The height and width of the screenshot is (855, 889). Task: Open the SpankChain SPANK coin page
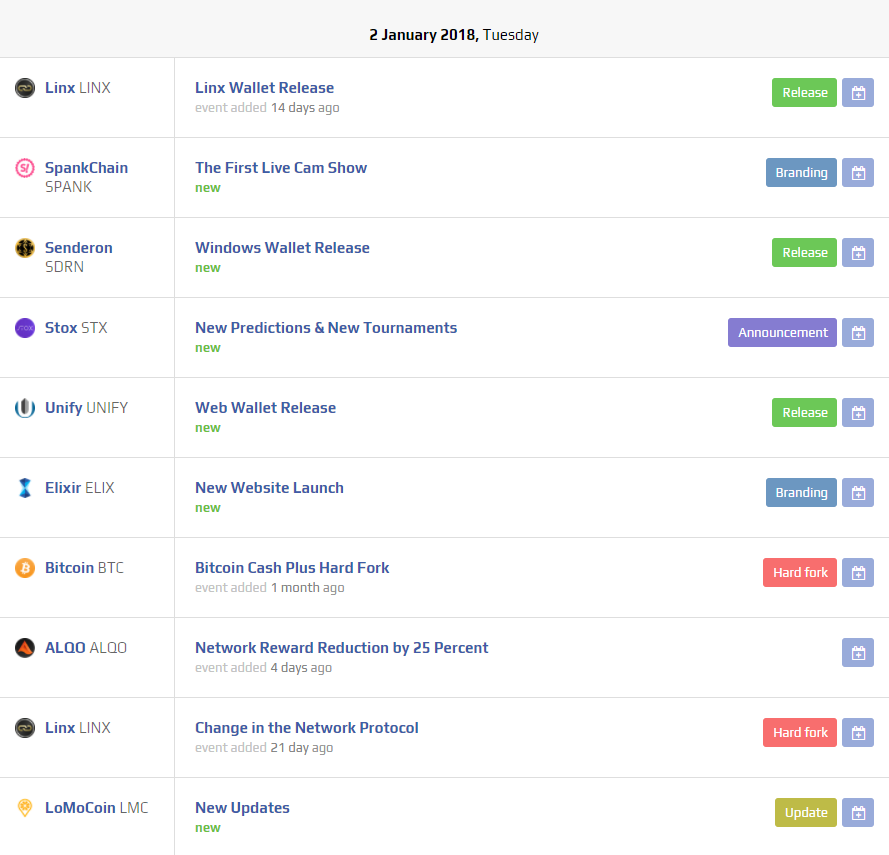tap(86, 177)
